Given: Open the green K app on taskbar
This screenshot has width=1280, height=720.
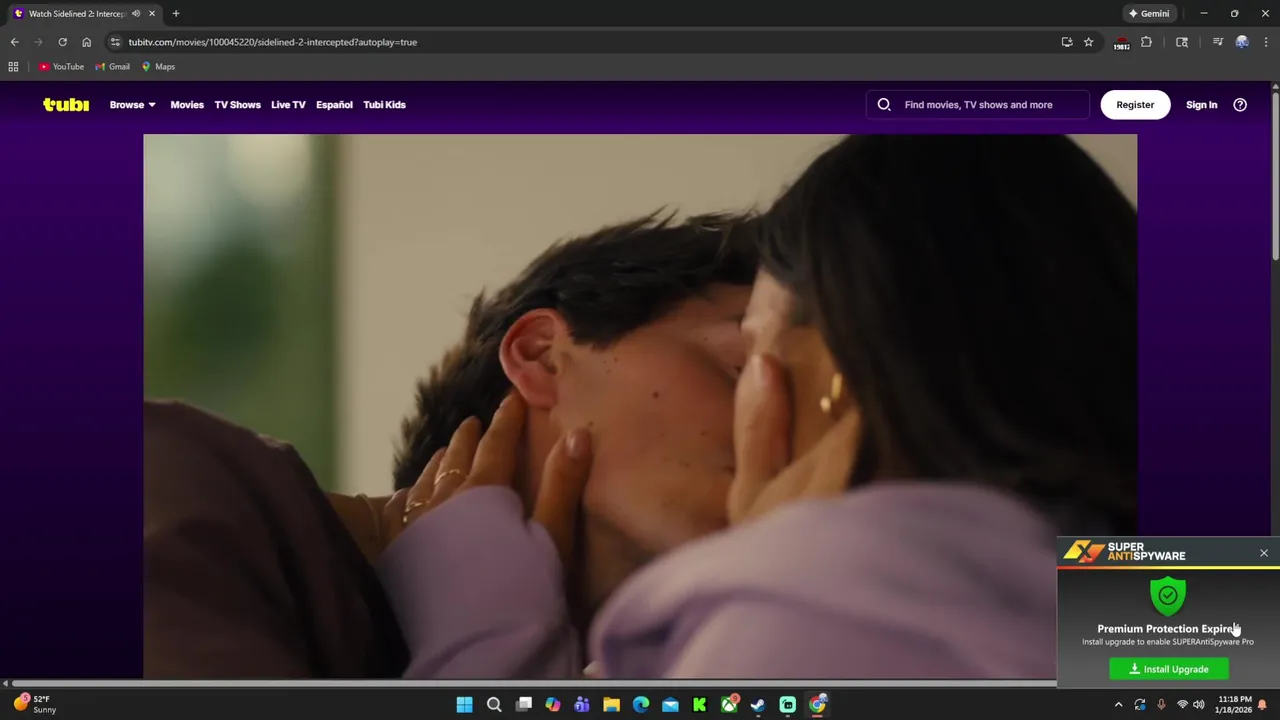Looking at the screenshot, I should [x=699, y=705].
